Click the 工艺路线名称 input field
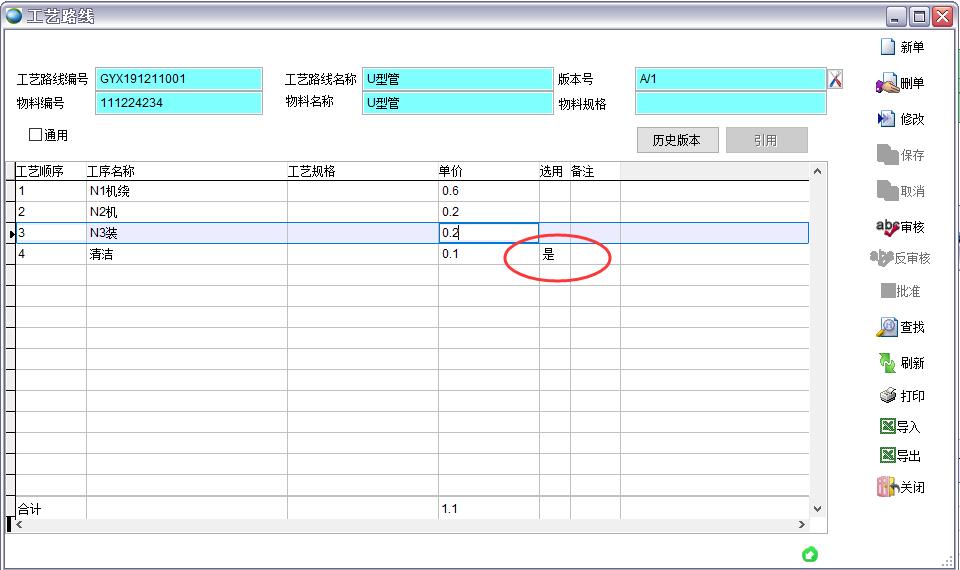This screenshot has width=960, height=570. tap(457, 79)
